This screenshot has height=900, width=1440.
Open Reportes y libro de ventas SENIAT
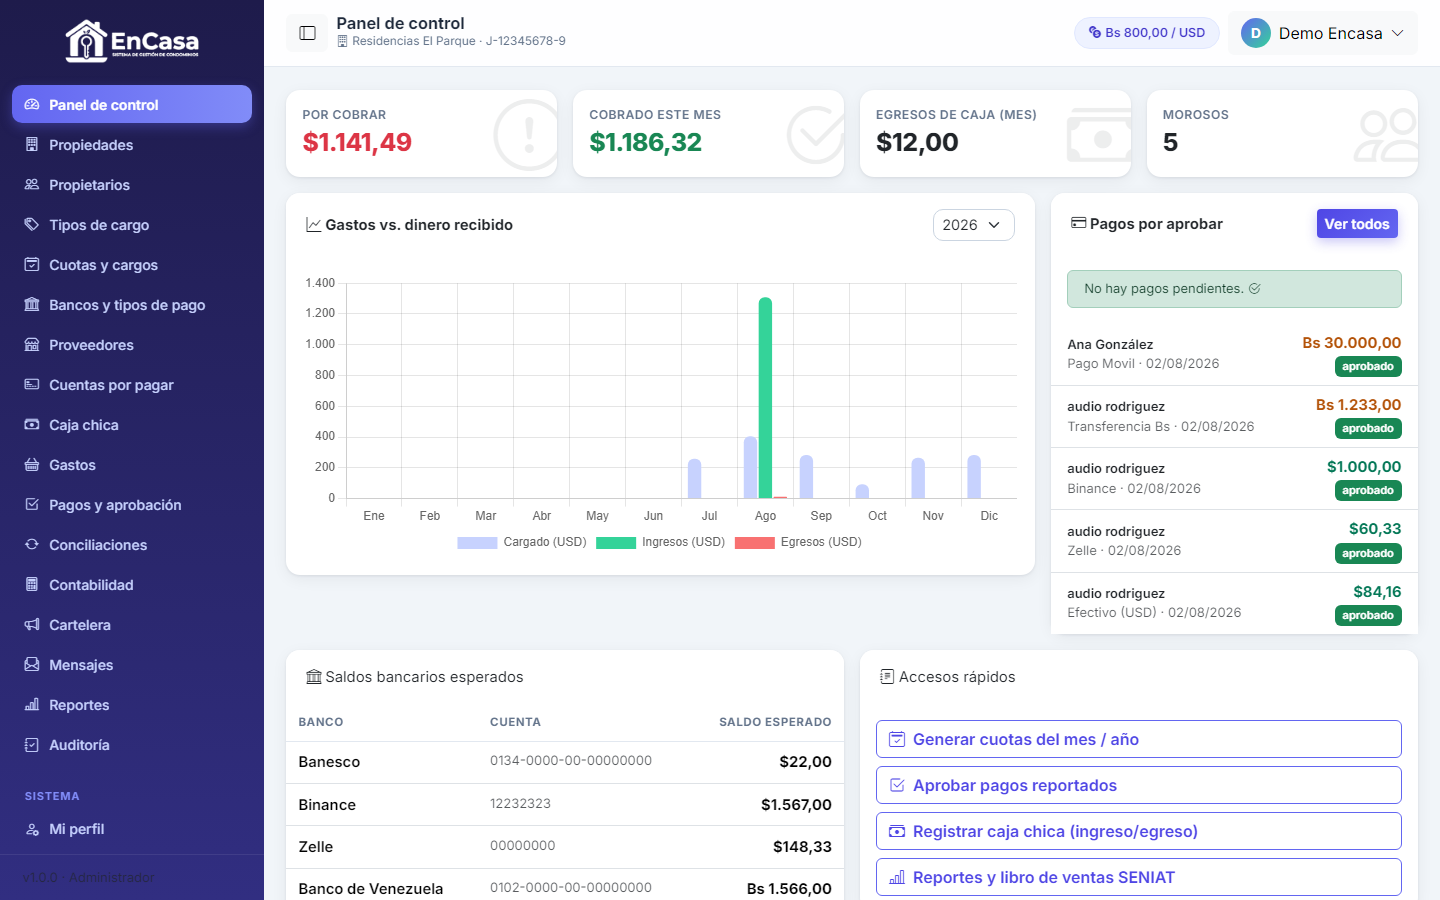1139,877
